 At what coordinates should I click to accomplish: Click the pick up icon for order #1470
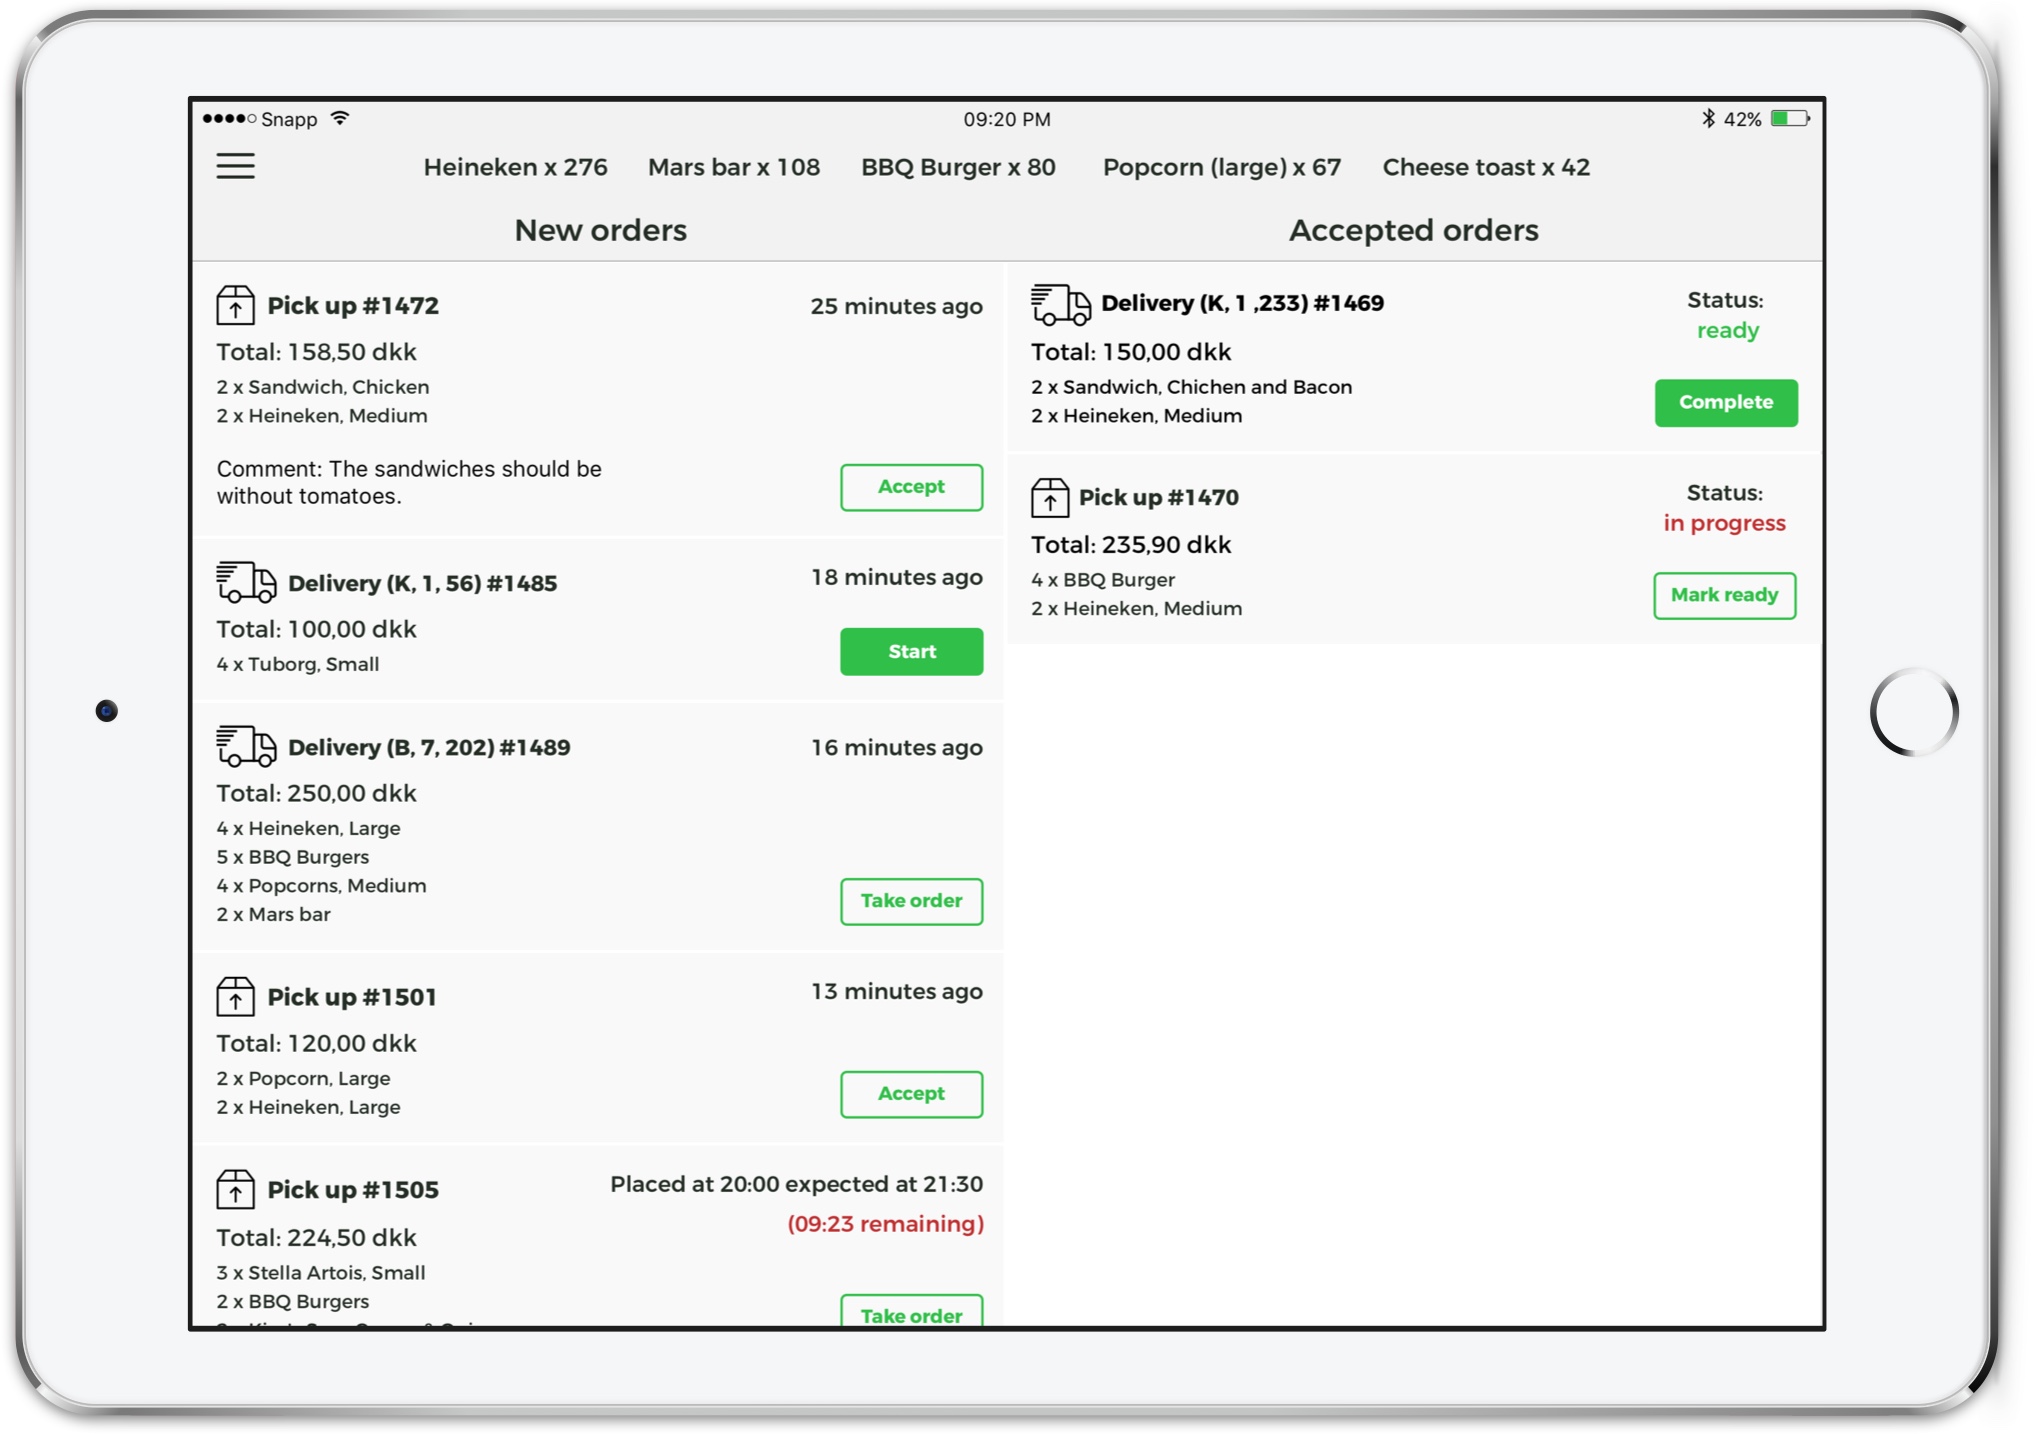coord(1049,497)
